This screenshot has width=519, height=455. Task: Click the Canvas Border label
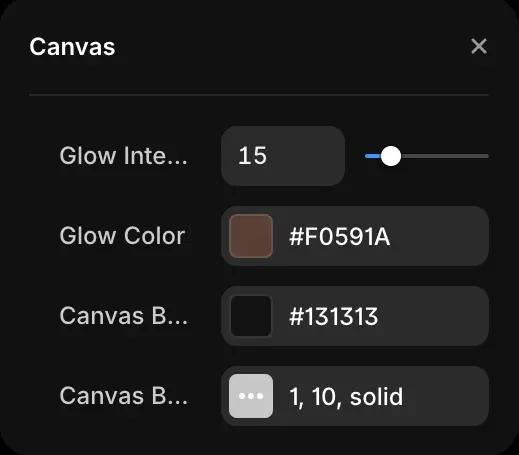coord(123,396)
